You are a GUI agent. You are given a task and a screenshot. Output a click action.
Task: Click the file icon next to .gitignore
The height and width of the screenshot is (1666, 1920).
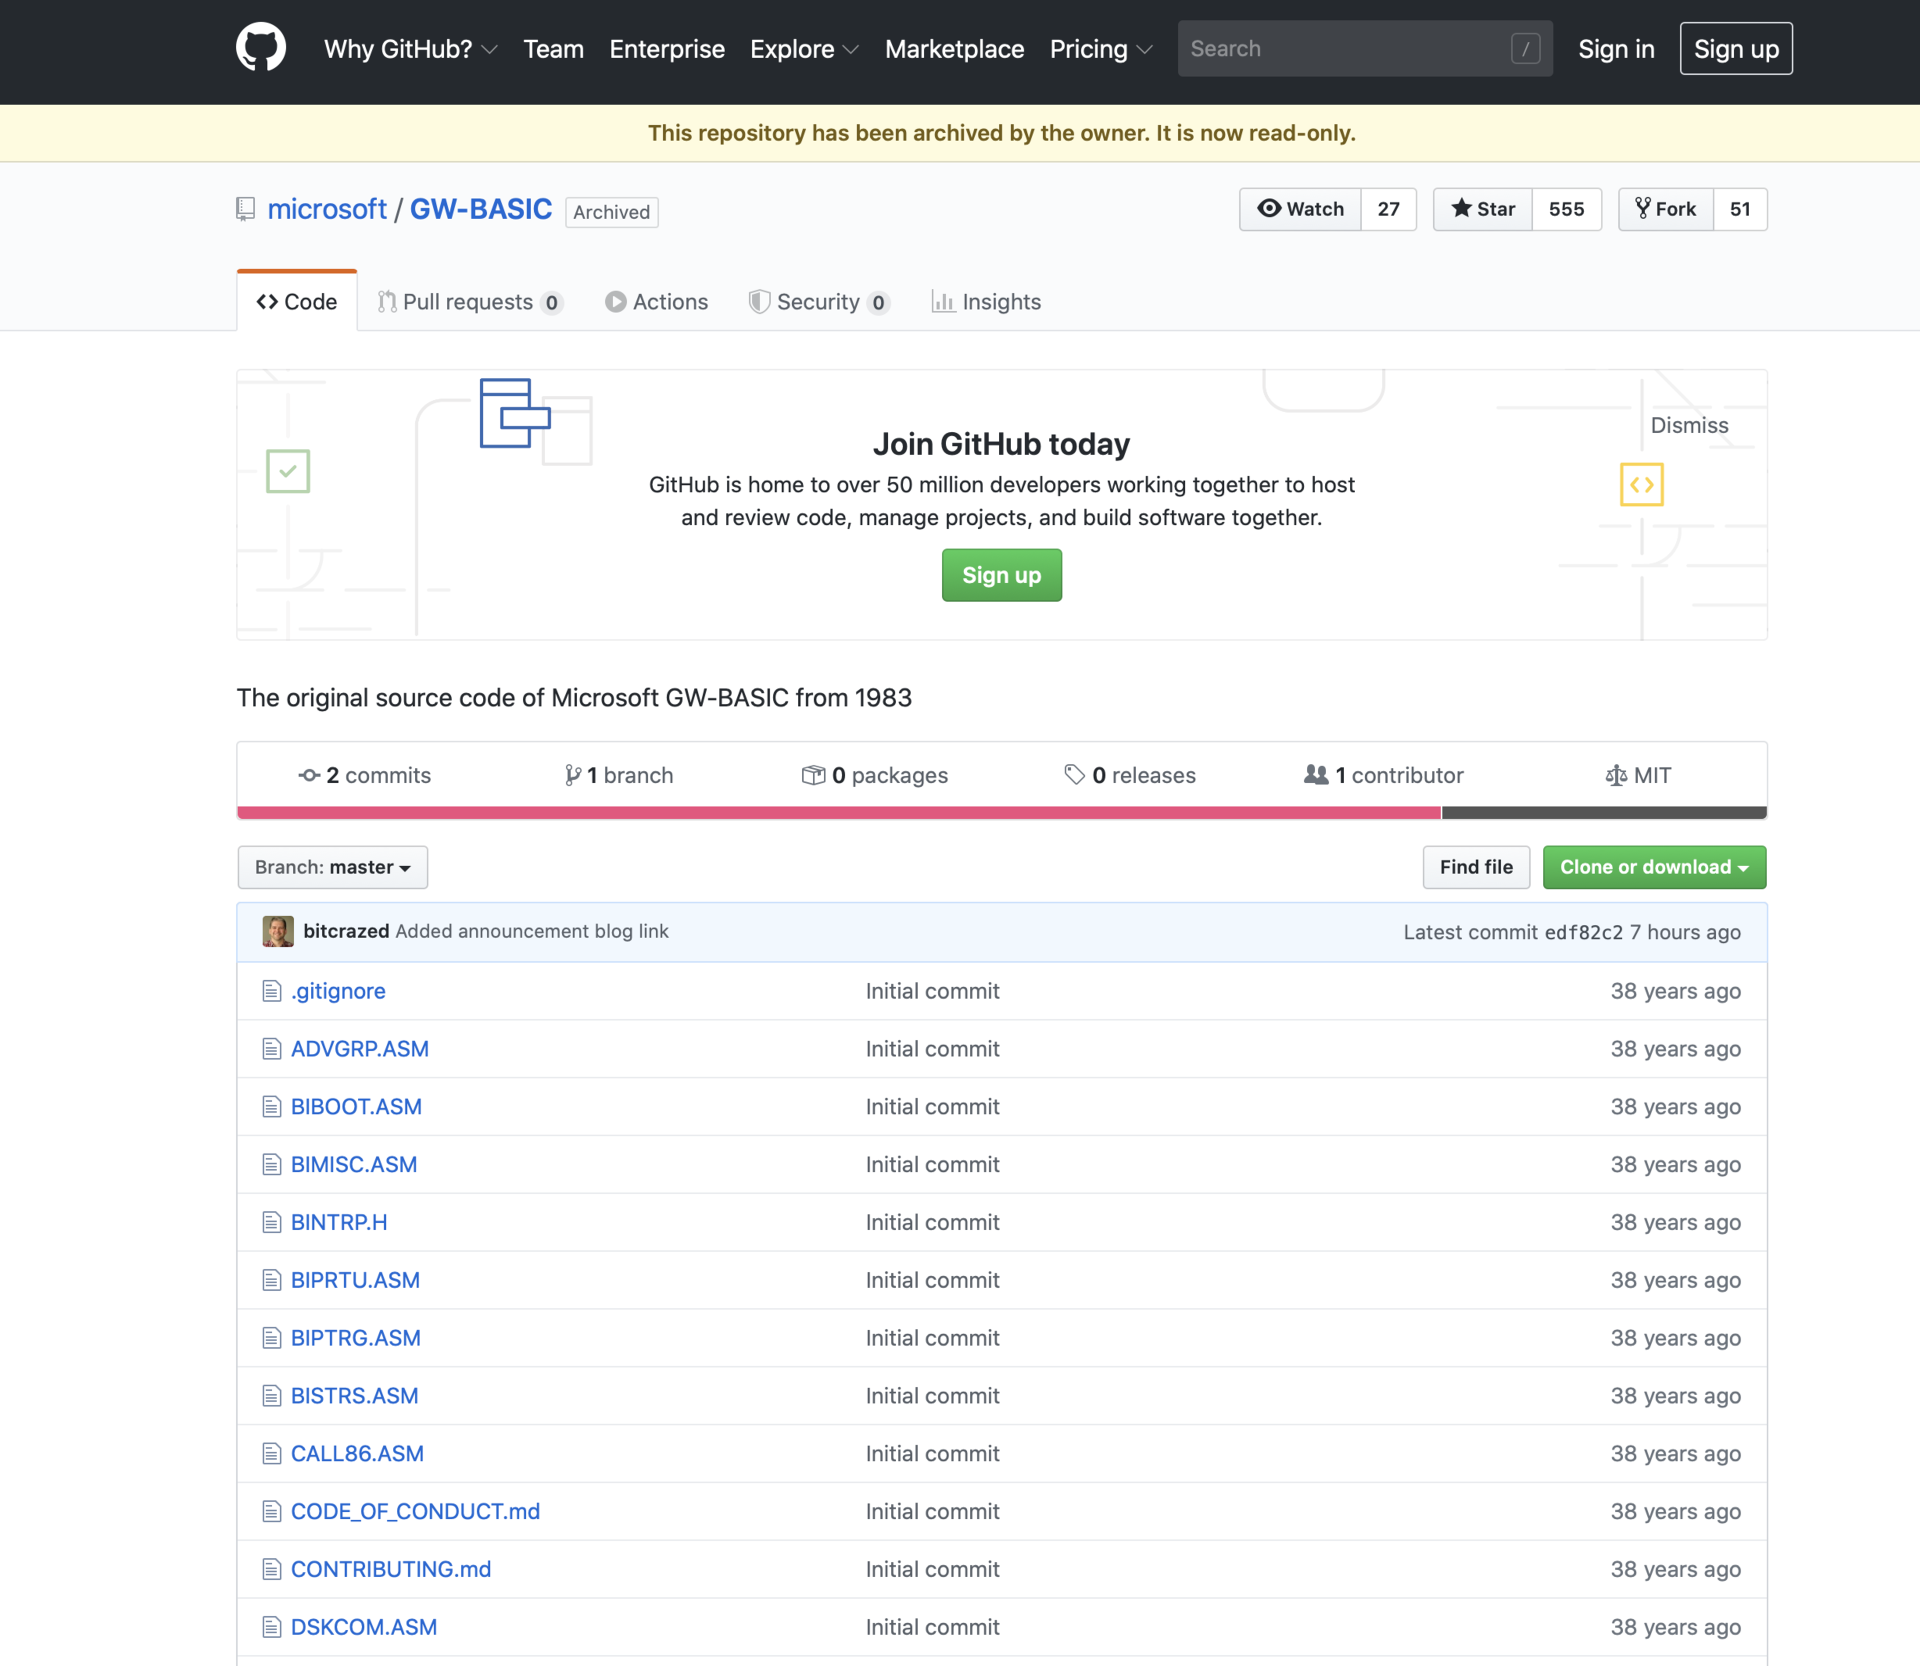pyautogui.click(x=271, y=991)
